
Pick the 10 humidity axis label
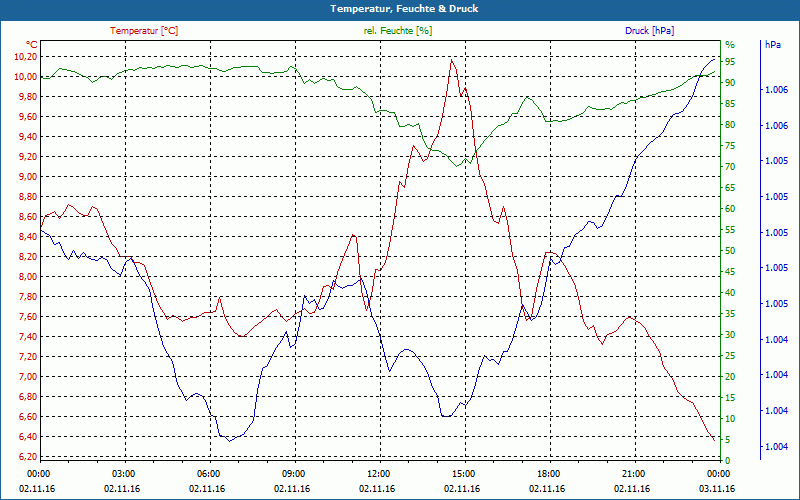(730, 419)
